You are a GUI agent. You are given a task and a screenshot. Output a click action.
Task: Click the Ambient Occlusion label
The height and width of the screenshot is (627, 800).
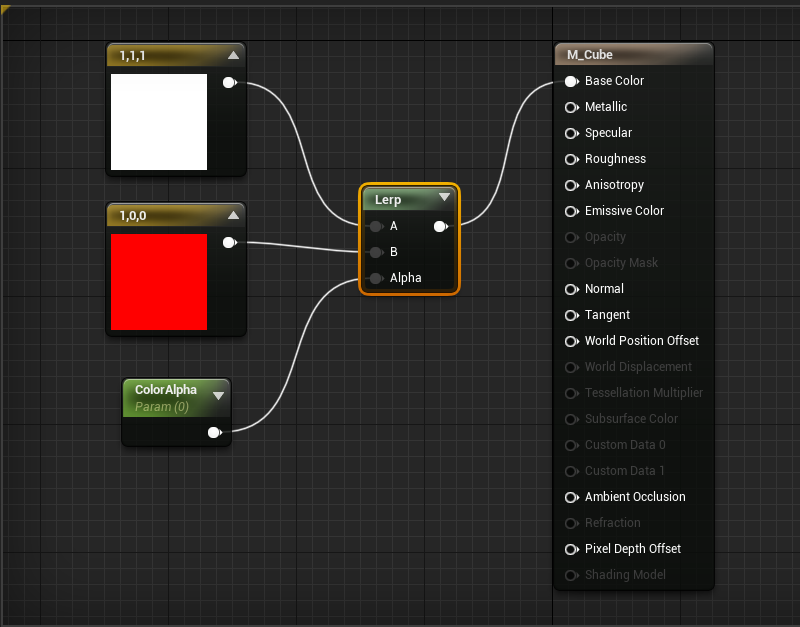[x=635, y=497]
